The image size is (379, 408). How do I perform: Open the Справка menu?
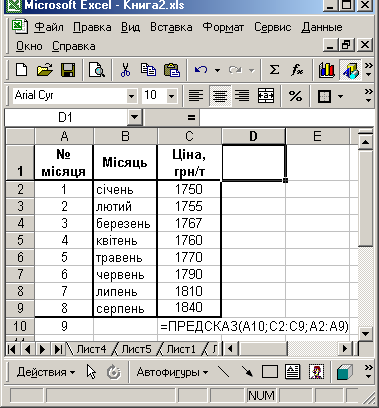(74, 46)
